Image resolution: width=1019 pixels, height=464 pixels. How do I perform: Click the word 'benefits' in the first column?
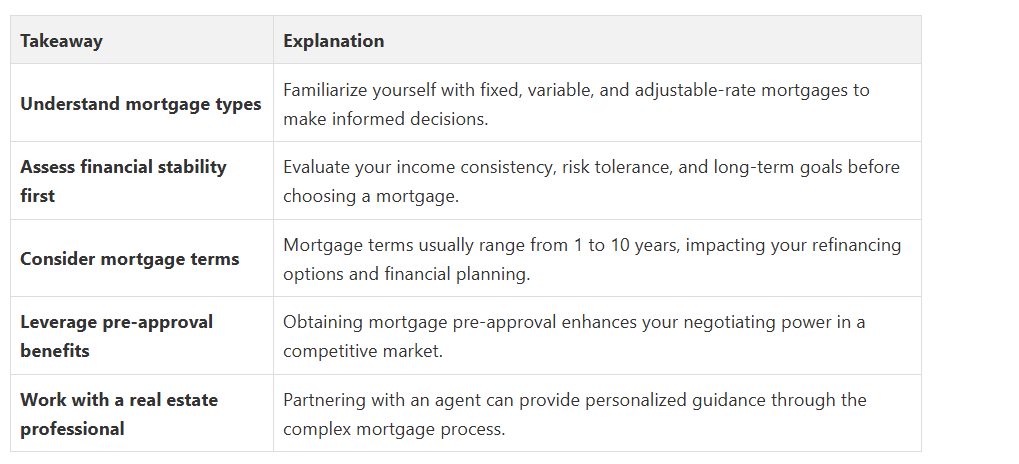pos(55,351)
